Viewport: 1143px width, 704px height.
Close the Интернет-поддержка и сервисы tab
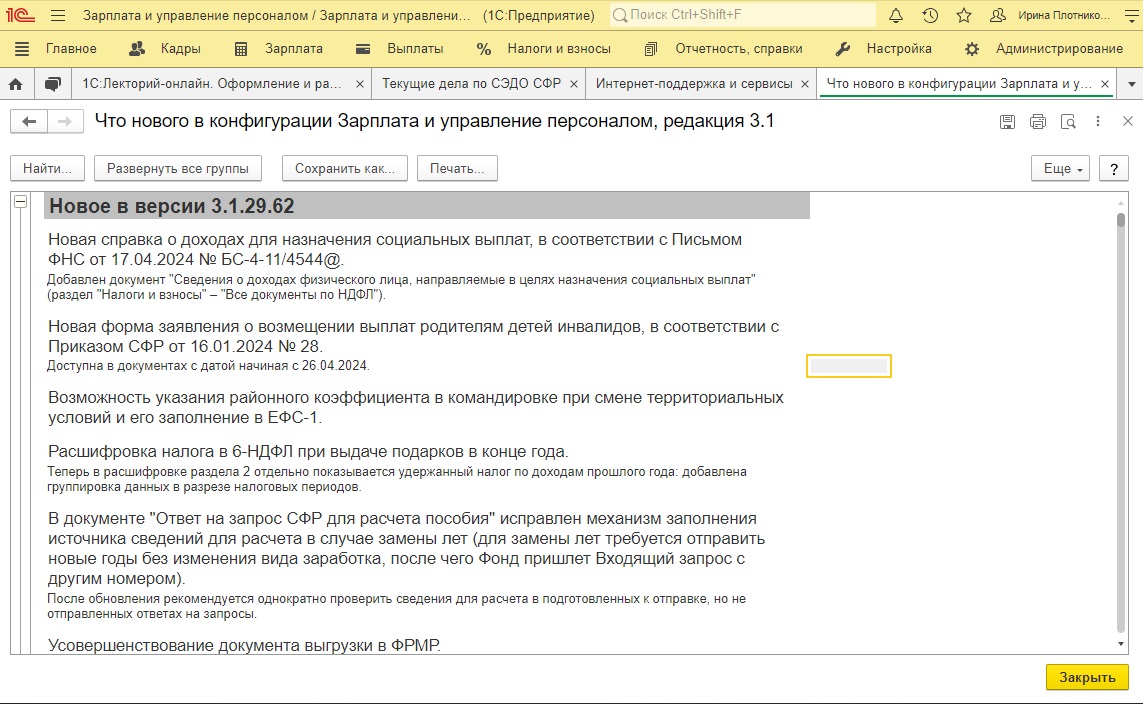(x=805, y=85)
